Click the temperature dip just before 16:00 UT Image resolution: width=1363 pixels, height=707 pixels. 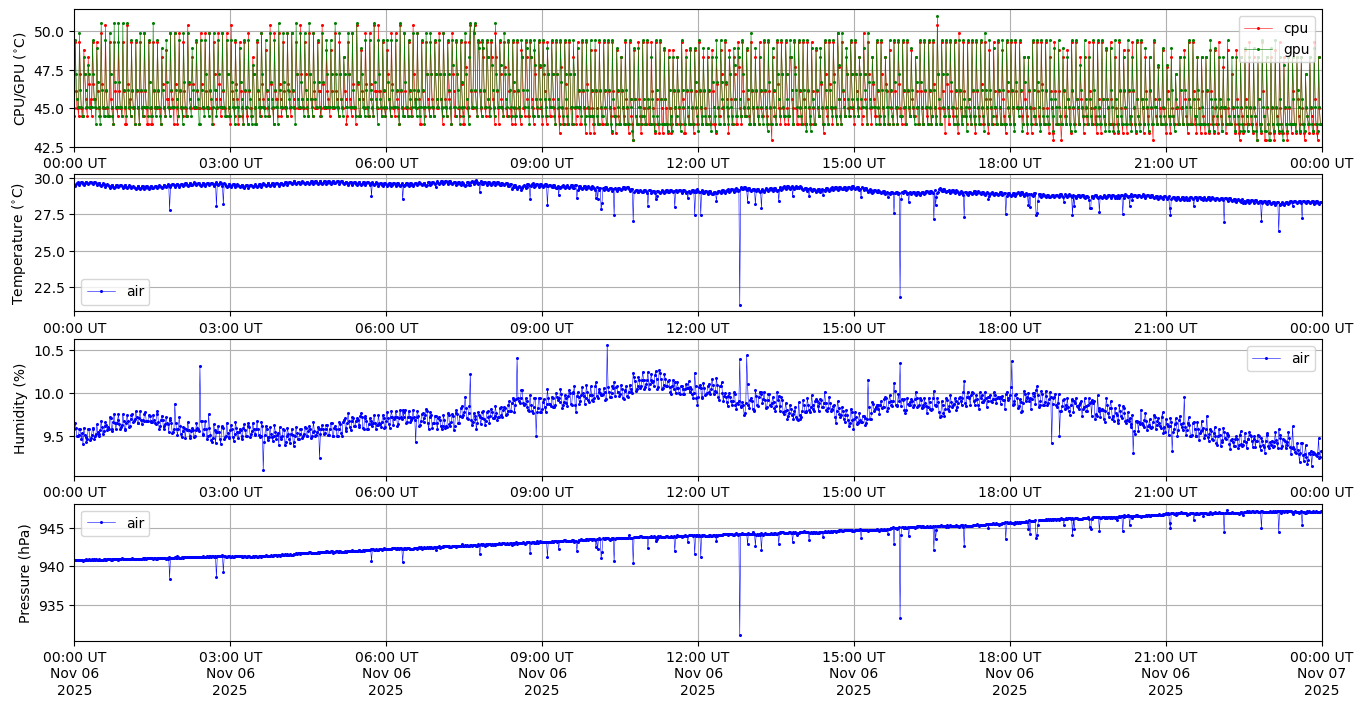pyautogui.click(x=900, y=297)
